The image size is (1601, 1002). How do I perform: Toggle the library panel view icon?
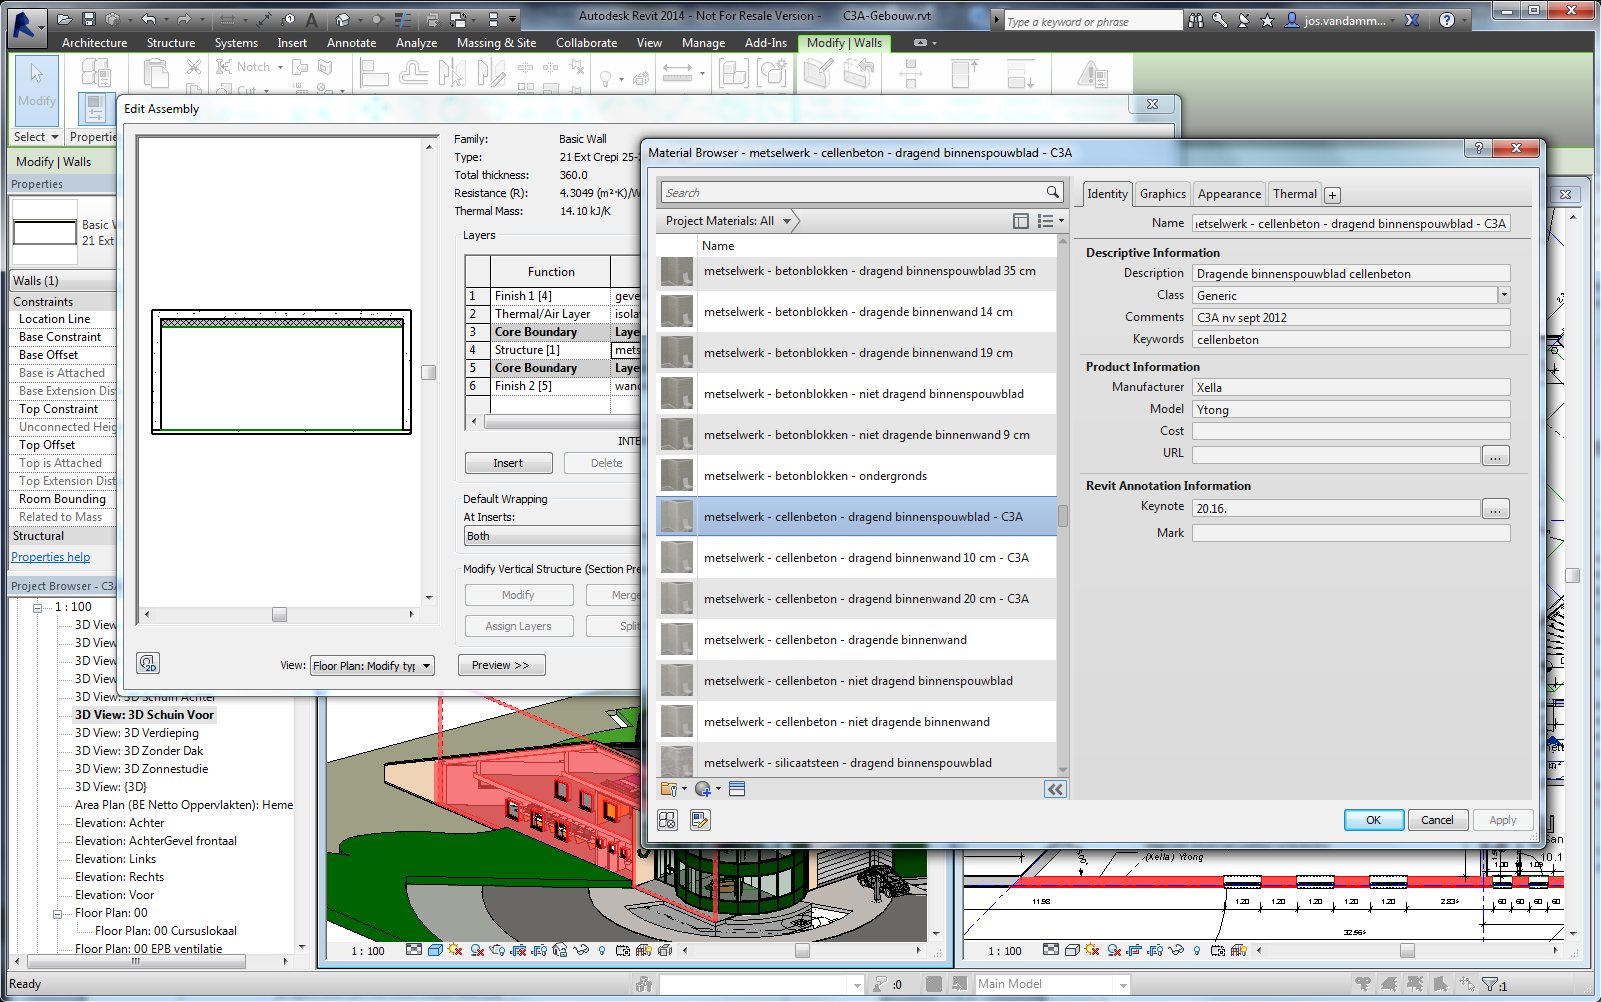(1021, 221)
